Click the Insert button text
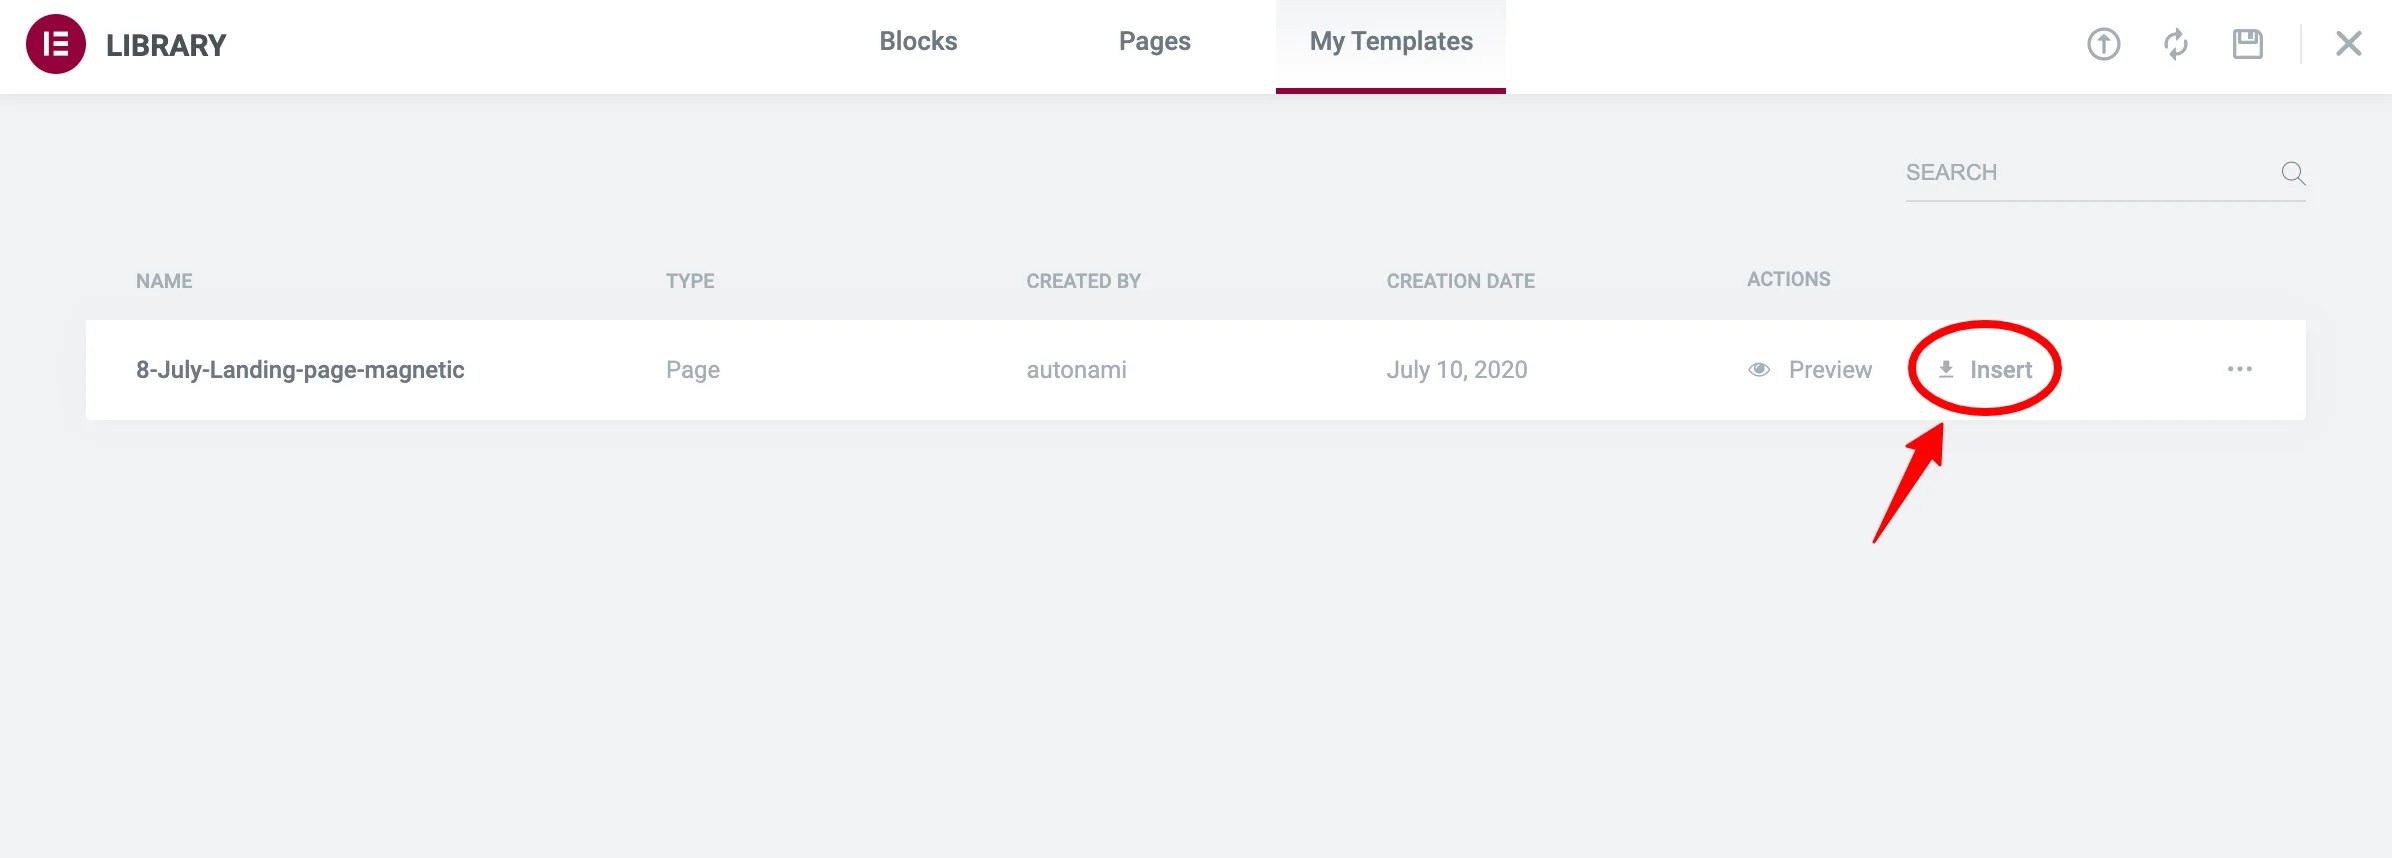2392x858 pixels. 2001,370
